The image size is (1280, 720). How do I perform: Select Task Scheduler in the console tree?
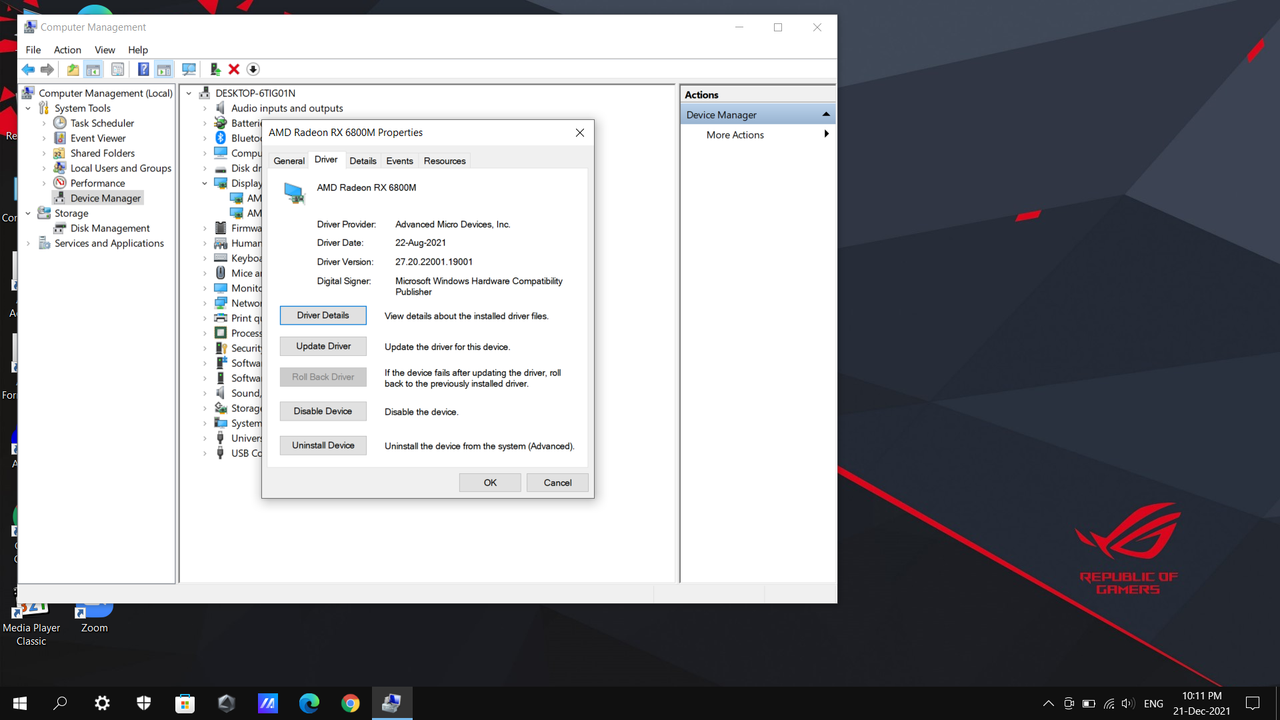(102, 123)
